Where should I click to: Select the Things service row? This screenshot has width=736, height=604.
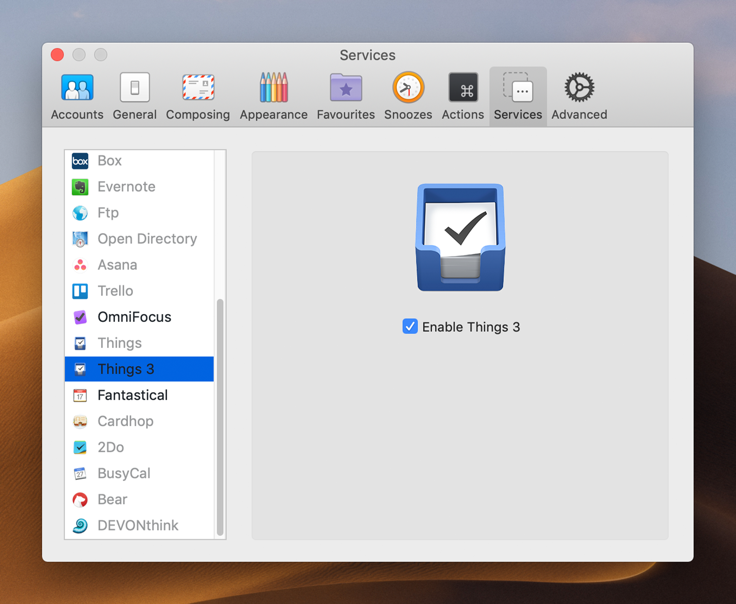(139, 344)
